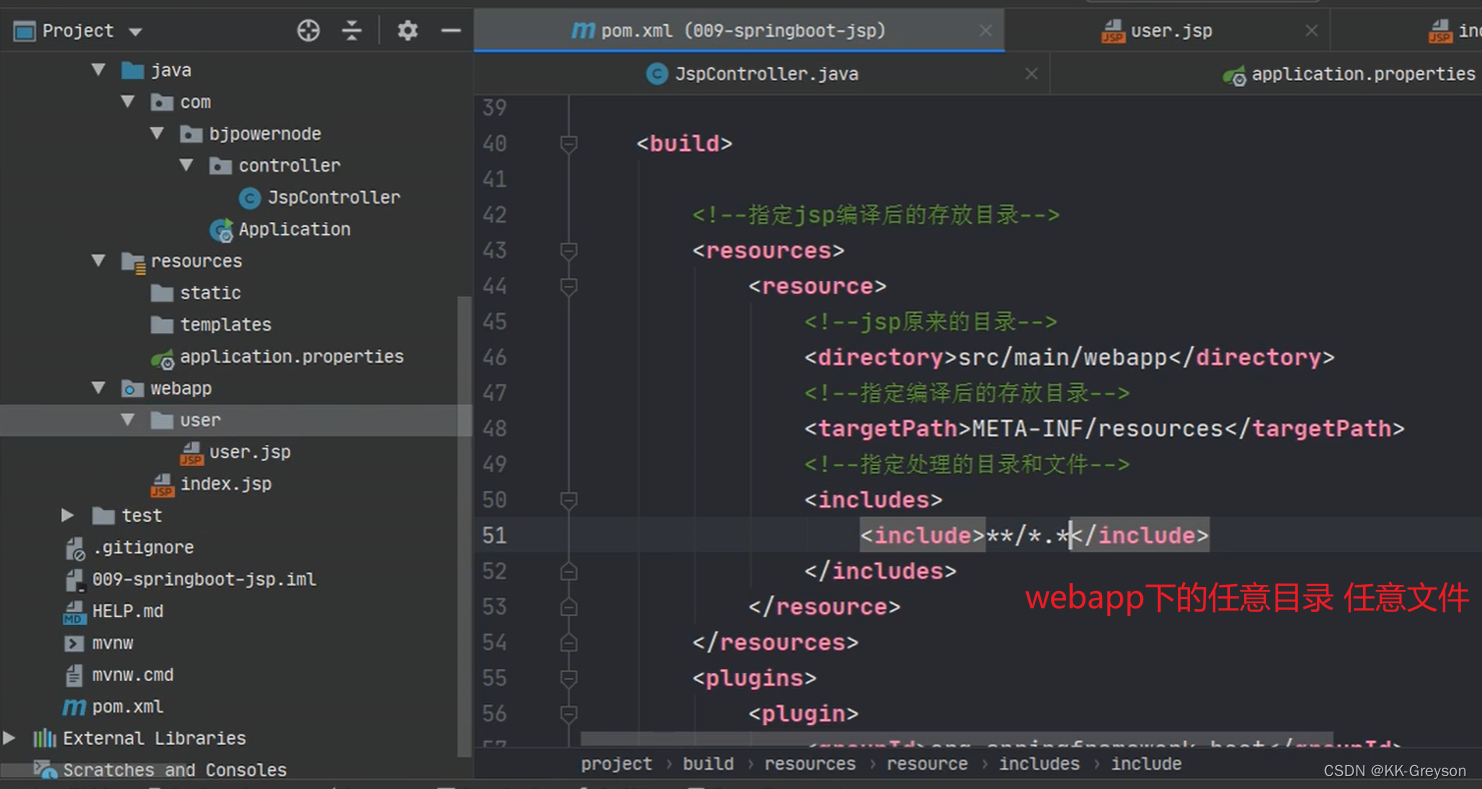Close the JspController.java tab
This screenshot has width=1482, height=789.
click(1031, 74)
